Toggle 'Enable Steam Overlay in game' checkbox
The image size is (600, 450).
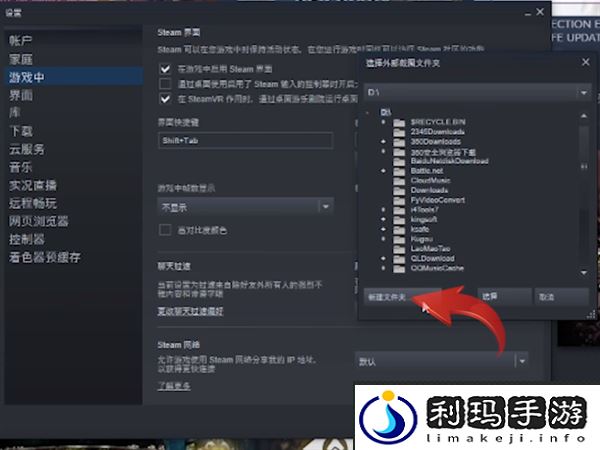pos(165,69)
